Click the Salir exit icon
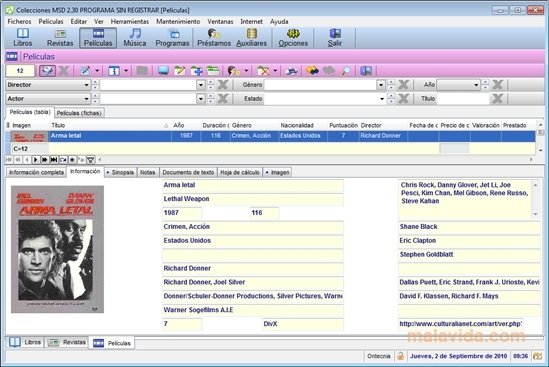 click(335, 38)
